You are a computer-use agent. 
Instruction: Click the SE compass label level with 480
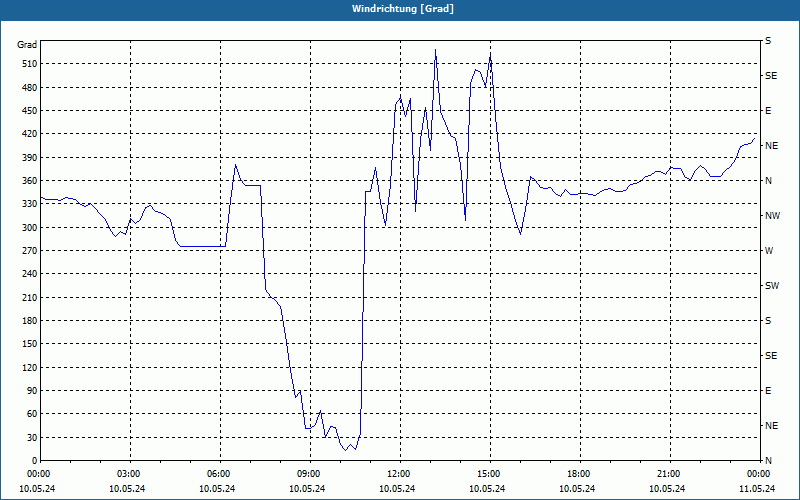(x=771, y=76)
